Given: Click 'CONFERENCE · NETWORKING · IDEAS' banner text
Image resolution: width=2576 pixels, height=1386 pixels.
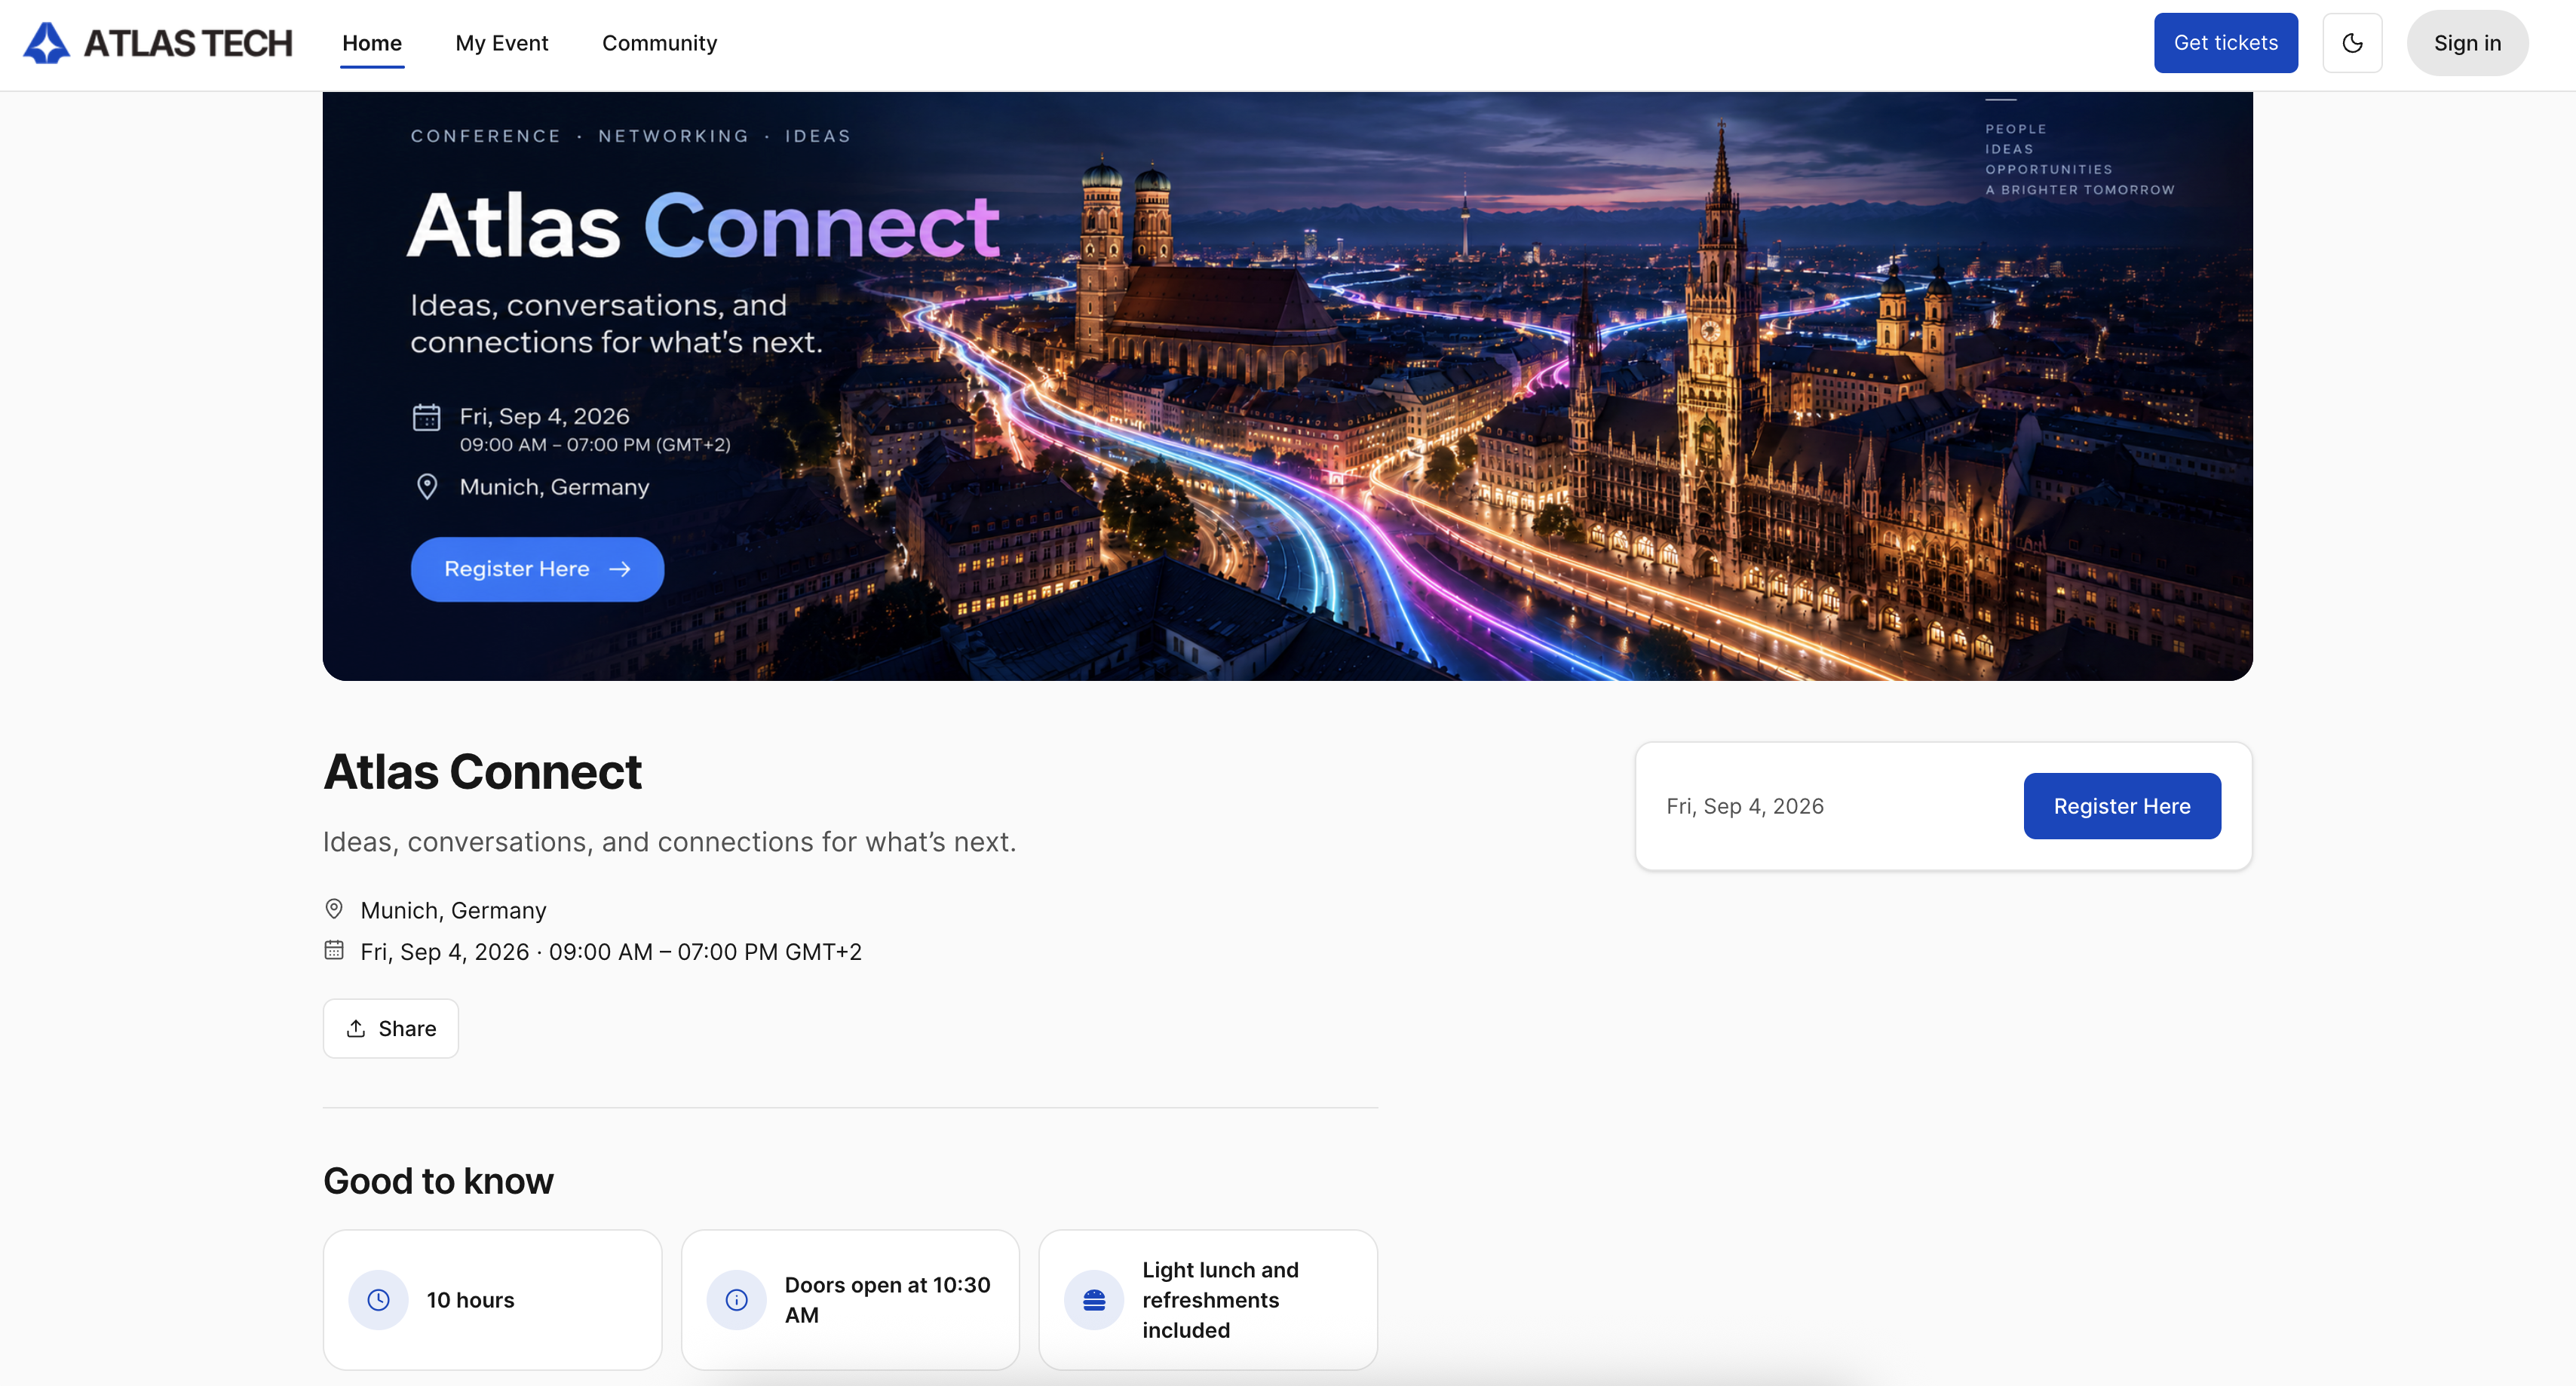Looking at the screenshot, I should pos(630,136).
